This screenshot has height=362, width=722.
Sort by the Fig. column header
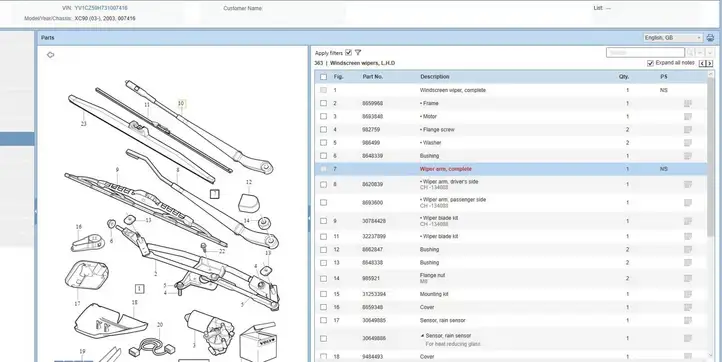click(x=338, y=77)
